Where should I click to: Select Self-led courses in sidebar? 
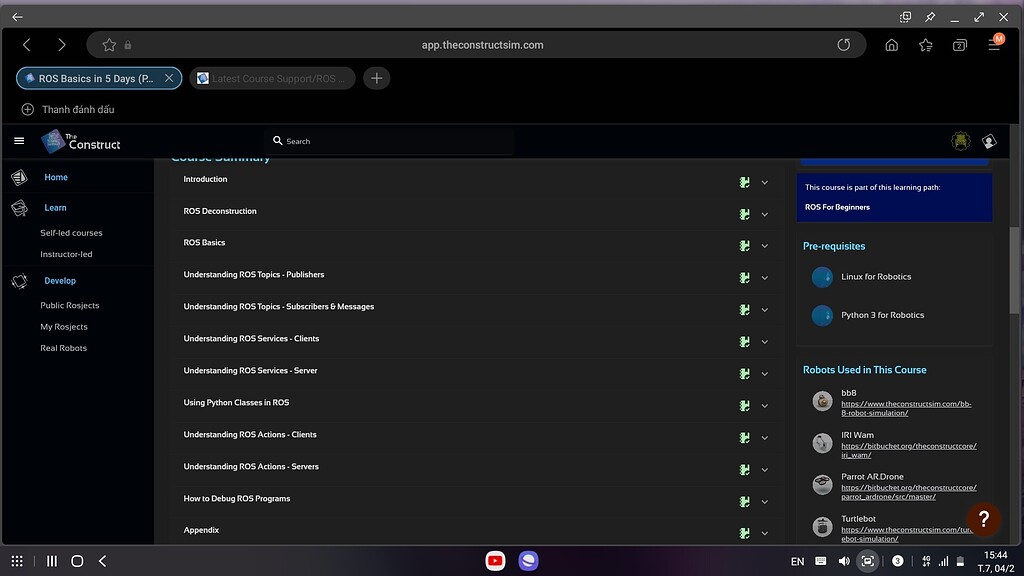pos(71,233)
